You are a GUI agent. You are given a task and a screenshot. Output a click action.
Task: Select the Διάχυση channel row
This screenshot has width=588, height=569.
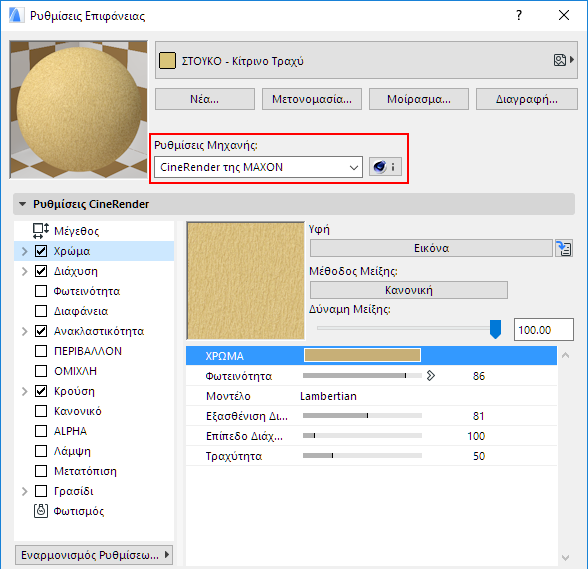pyautogui.click(x=94, y=271)
